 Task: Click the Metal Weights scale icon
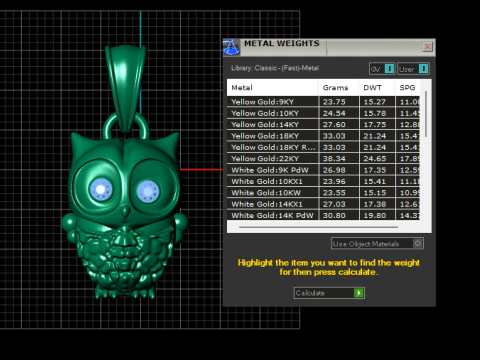[x=231, y=47]
